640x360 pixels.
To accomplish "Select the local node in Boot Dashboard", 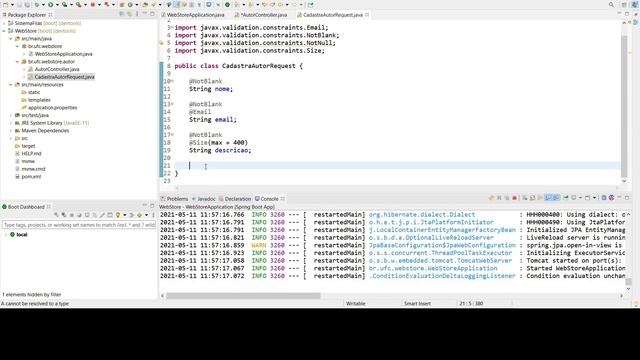I will point(22,235).
